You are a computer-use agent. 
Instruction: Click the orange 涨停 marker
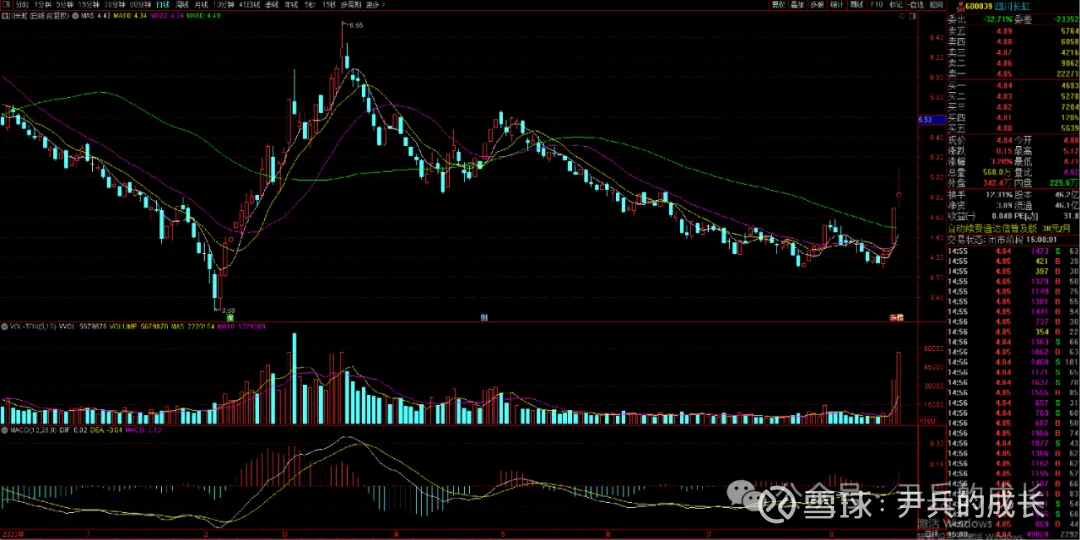(x=895, y=318)
